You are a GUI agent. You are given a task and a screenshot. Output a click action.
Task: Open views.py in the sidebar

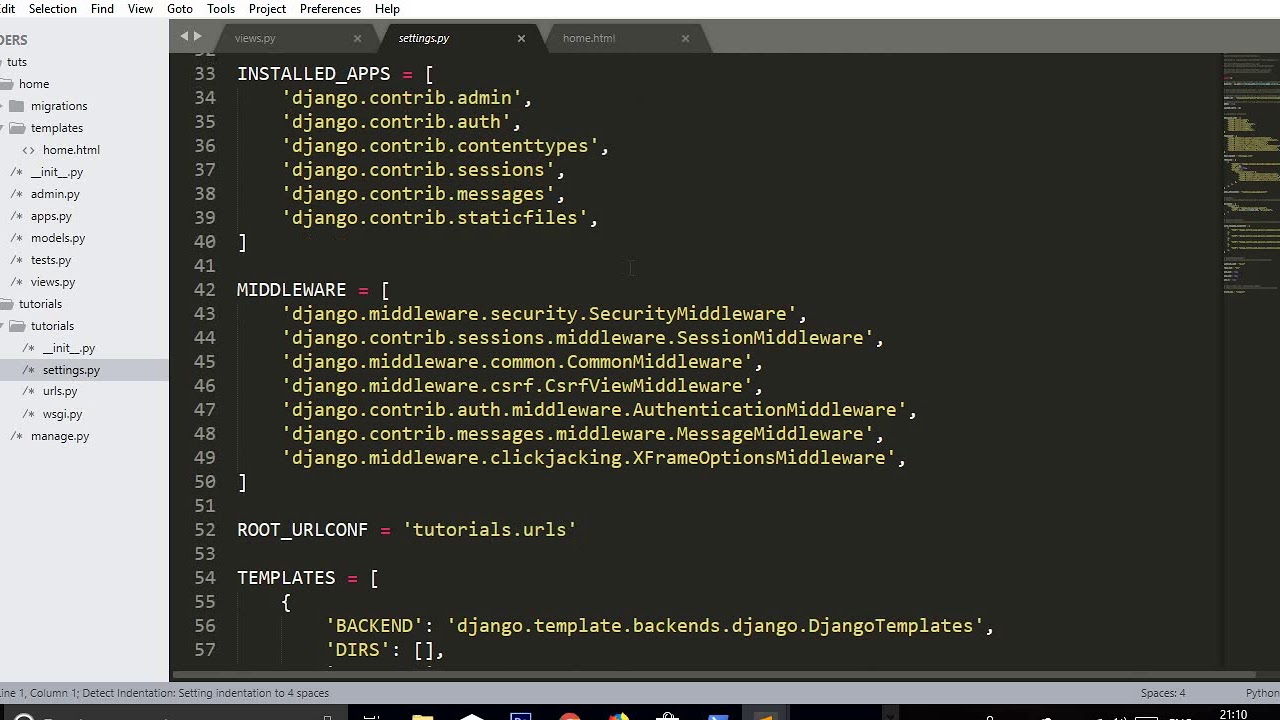coord(53,282)
